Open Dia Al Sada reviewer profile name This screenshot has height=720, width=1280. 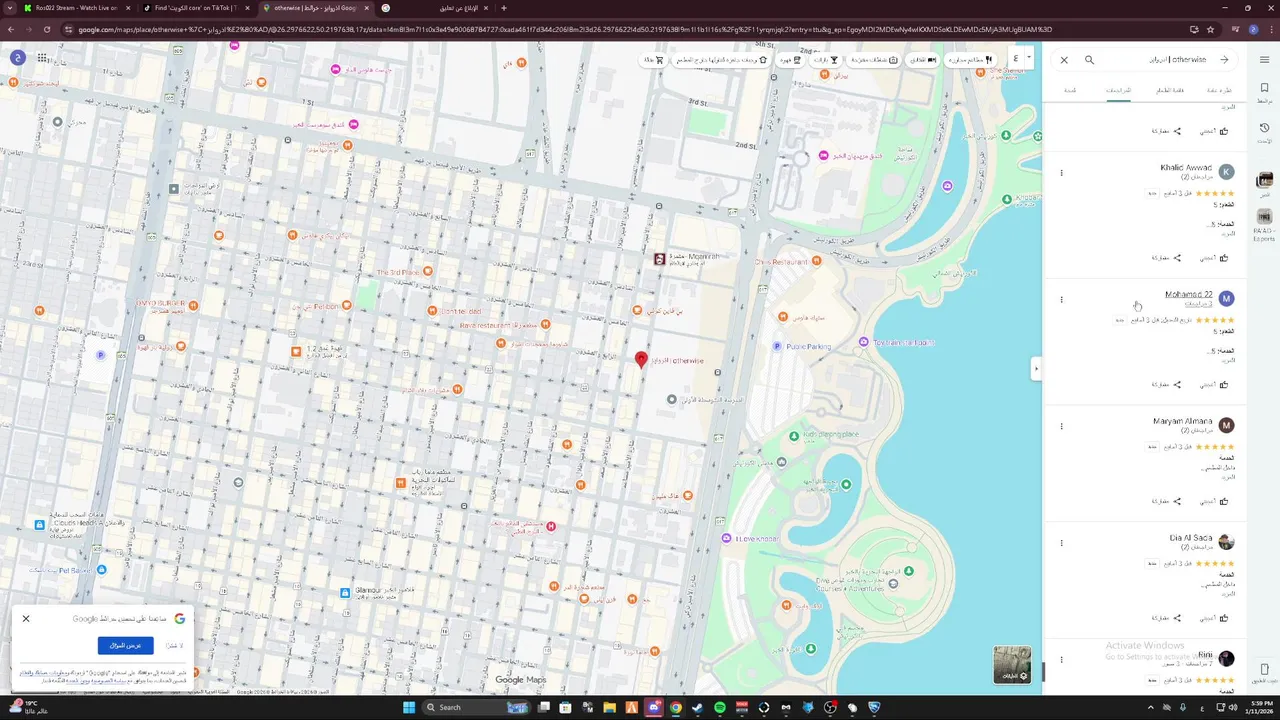click(1191, 538)
